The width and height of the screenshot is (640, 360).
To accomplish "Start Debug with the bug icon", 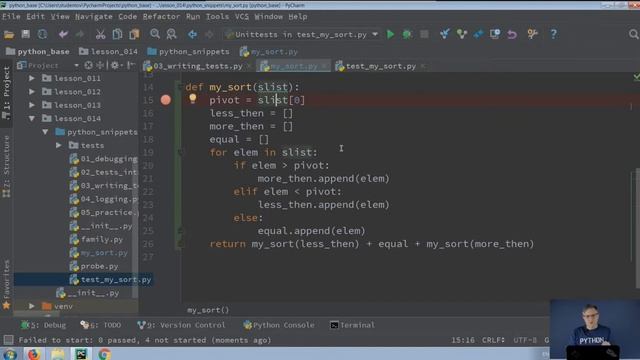I will tap(407, 34).
